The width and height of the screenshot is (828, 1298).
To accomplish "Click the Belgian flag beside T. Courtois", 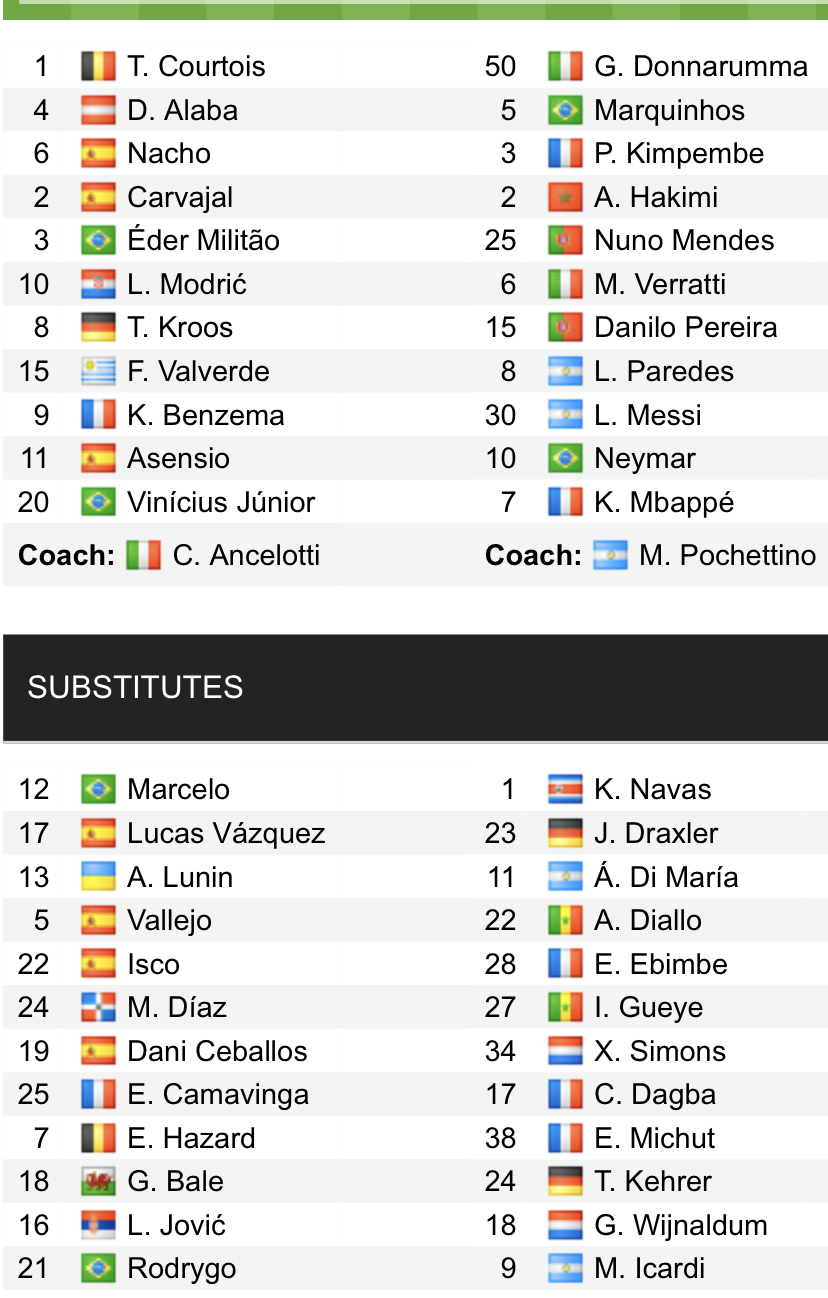I will pyautogui.click(x=97, y=67).
